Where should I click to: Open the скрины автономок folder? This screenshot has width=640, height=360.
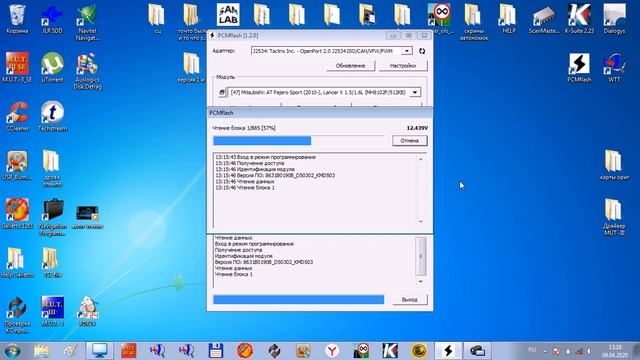pos(473,22)
